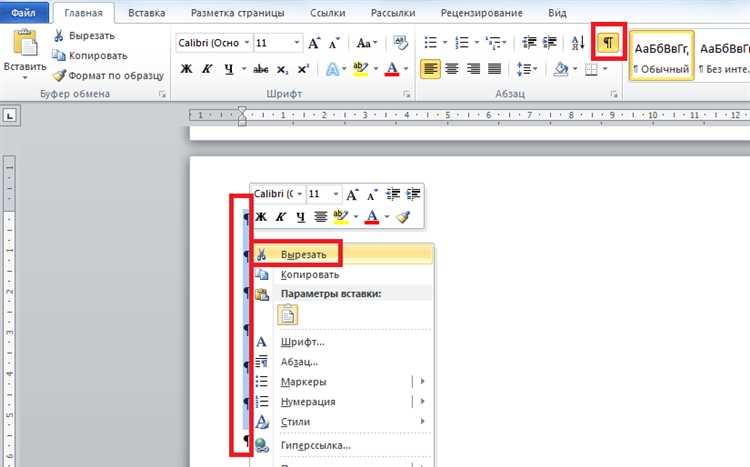
Task: Toggle italic К in the ribbon
Action: [207, 69]
